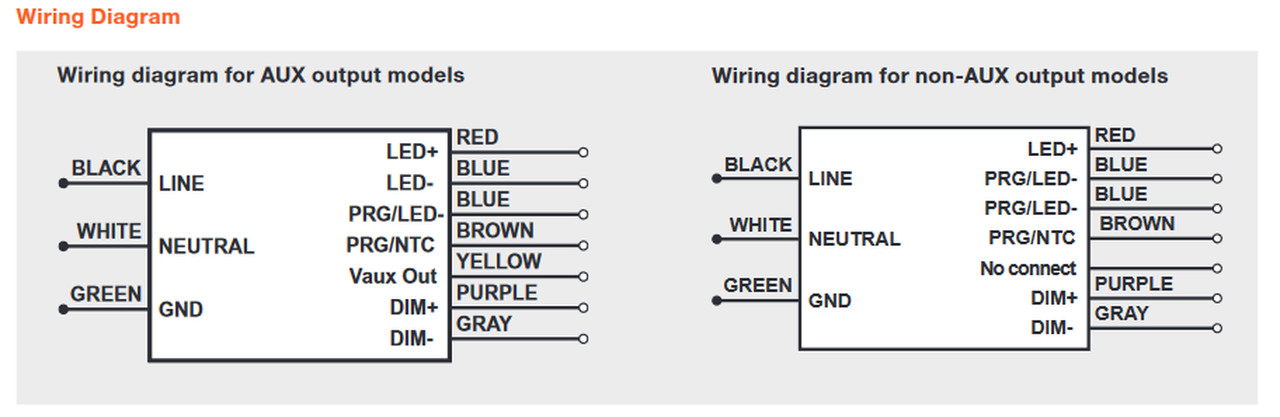Click the WHITE wire label in AUX diagram

tap(109, 231)
